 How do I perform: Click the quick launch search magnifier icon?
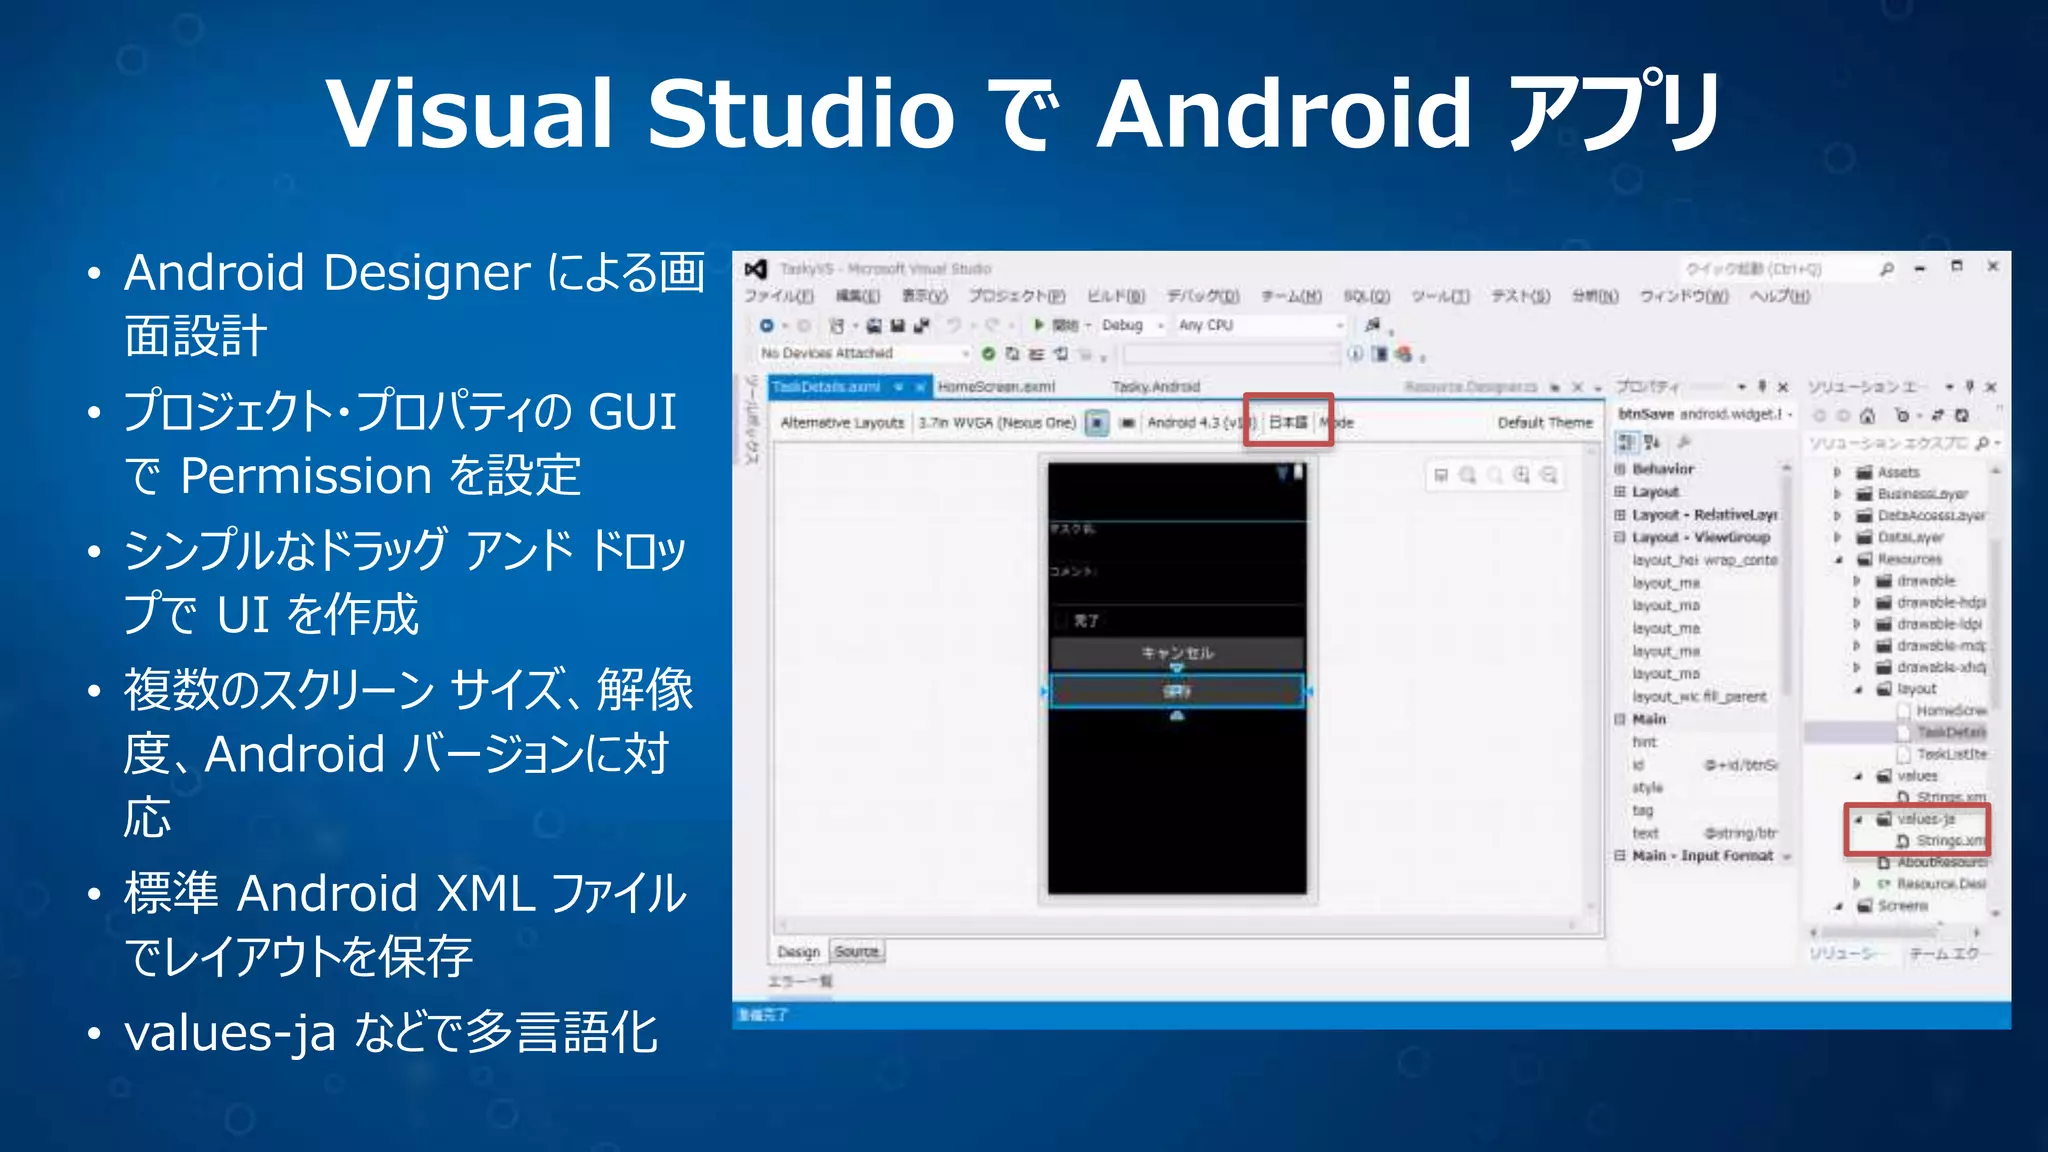[x=1886, y=269]
